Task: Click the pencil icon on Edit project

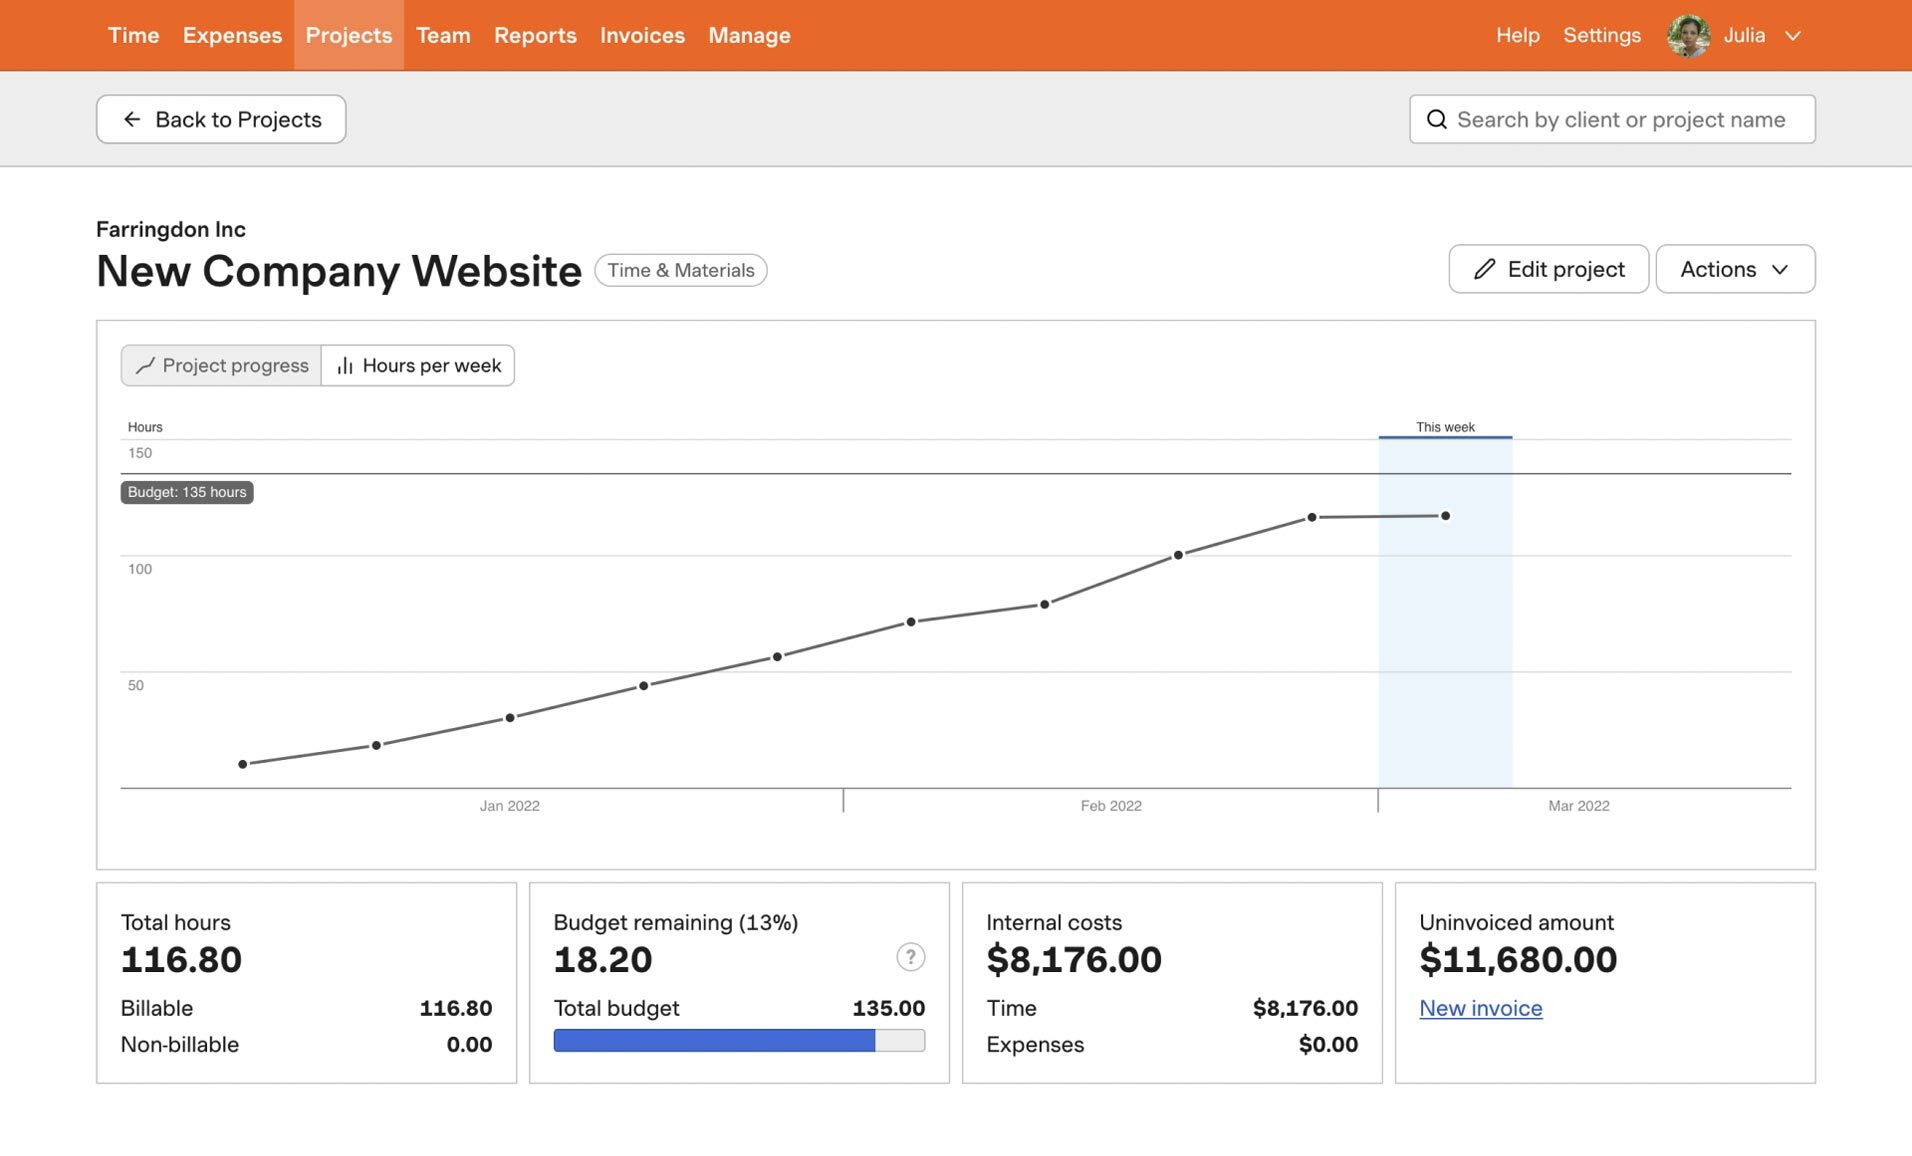Action: 1485,270
